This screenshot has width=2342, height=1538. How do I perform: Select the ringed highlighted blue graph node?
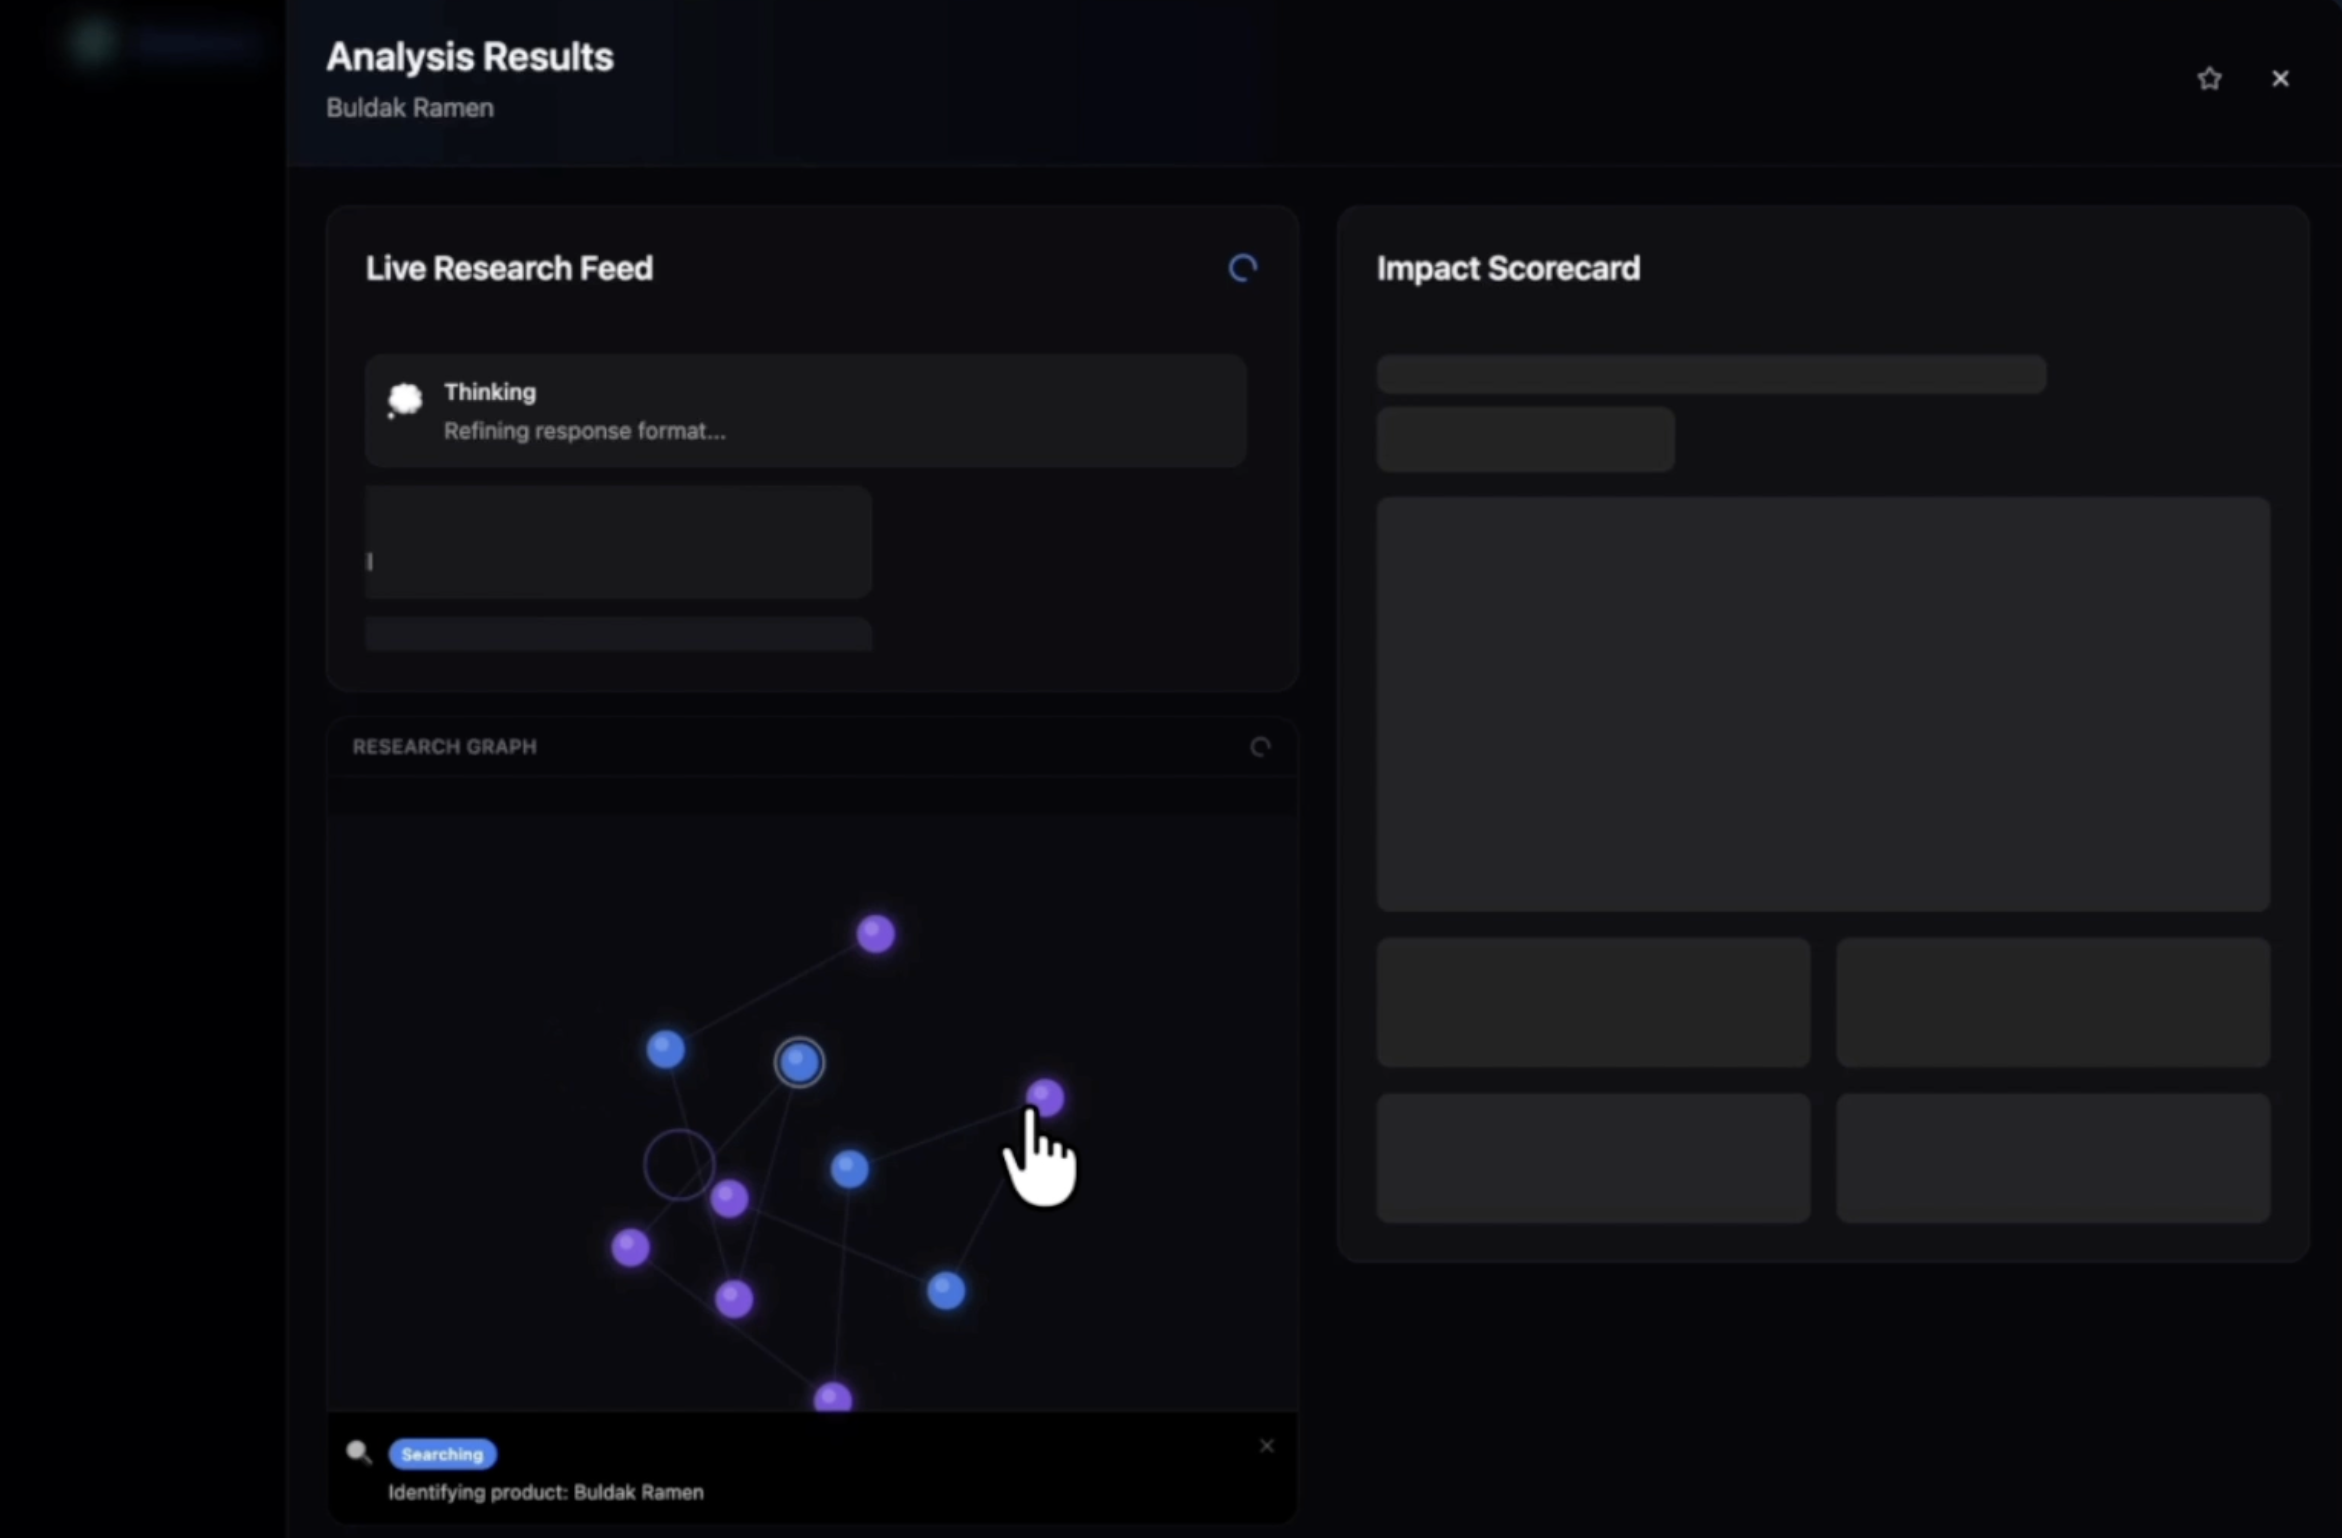coord(799,1062)
